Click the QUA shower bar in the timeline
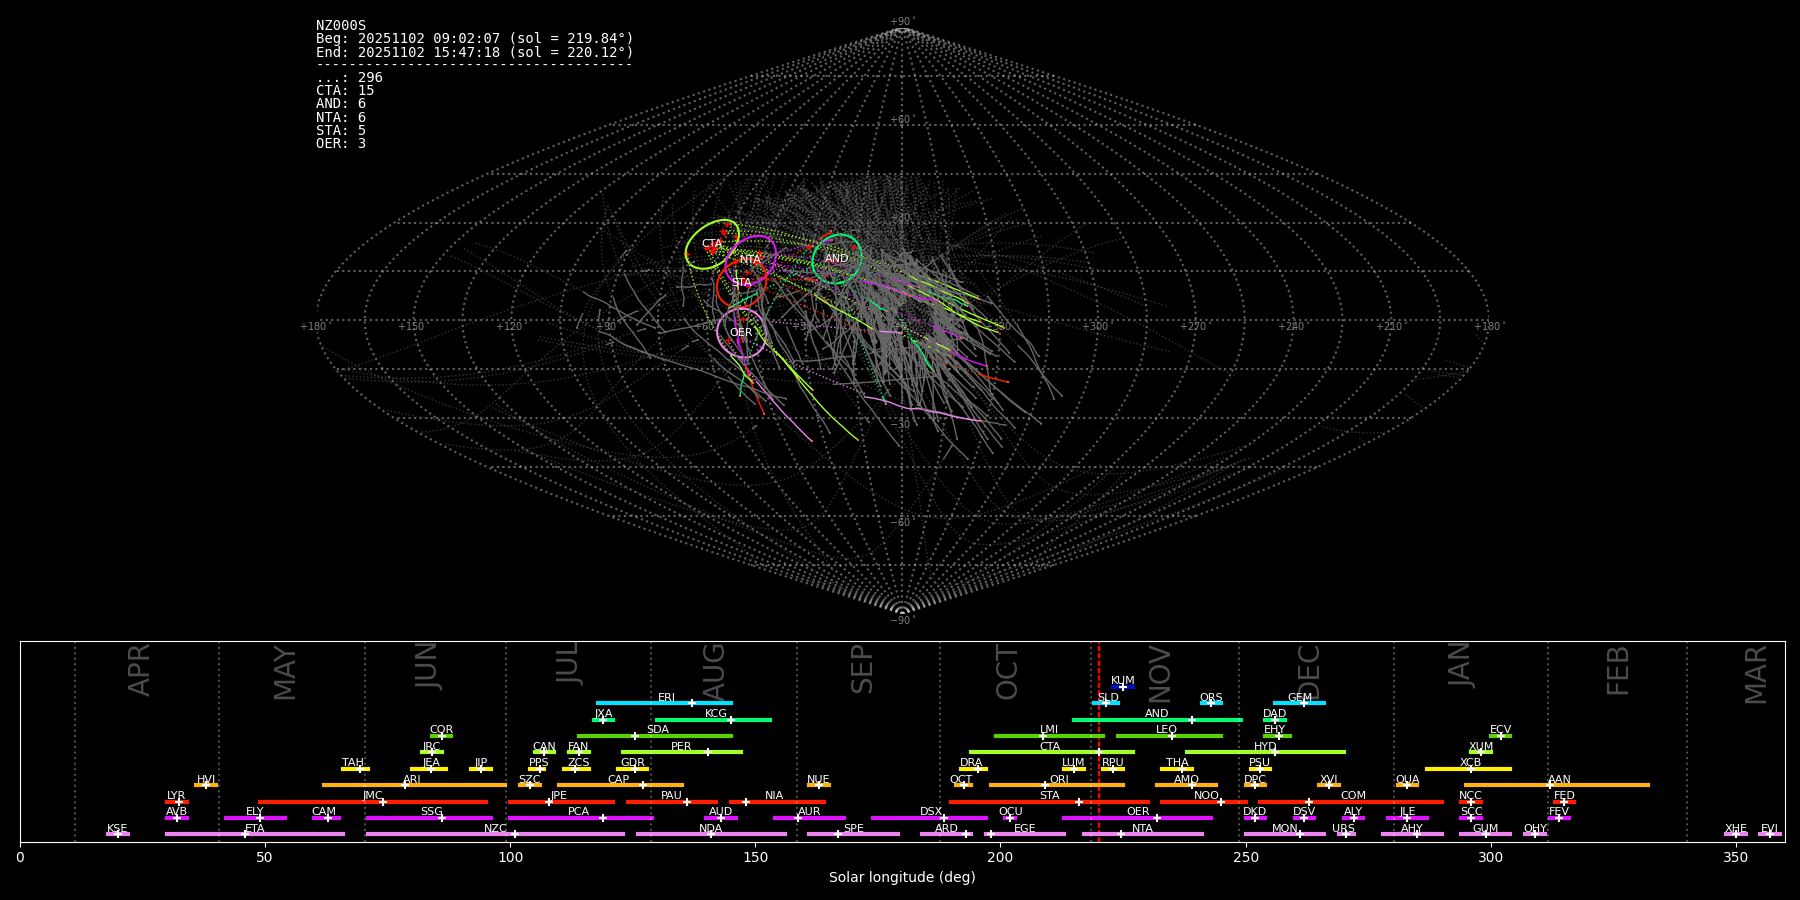Viewport: 1800px width, 900px height. pos(1407,785)
